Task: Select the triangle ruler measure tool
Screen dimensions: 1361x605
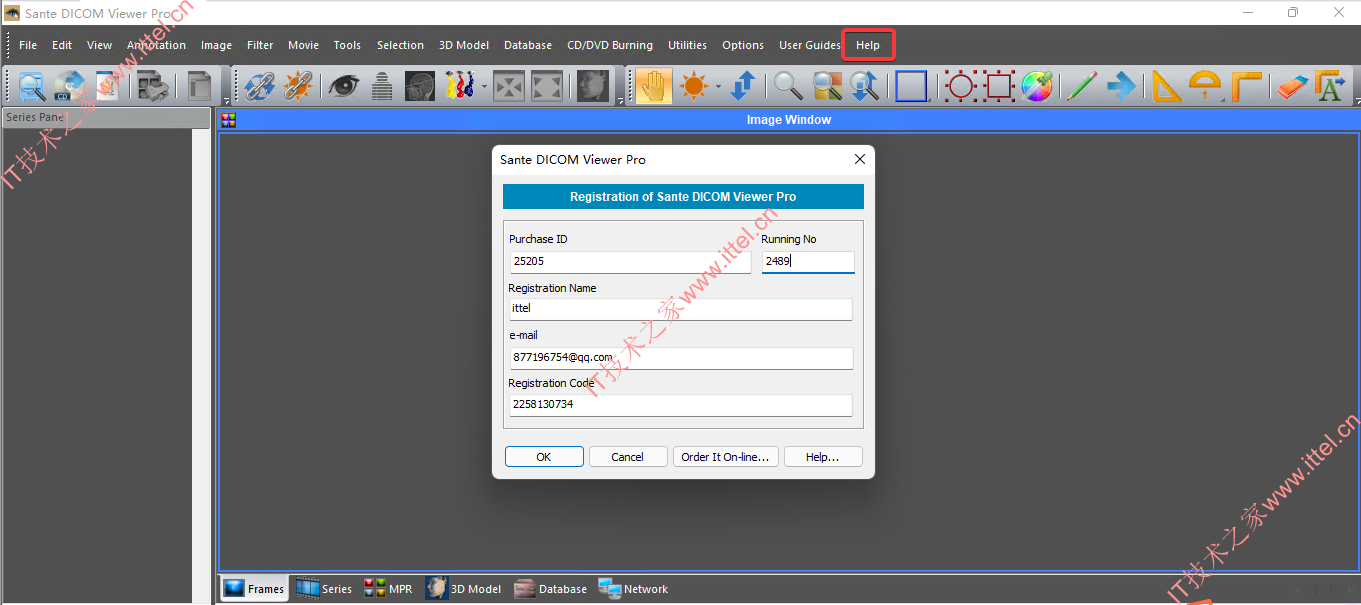Action: tap(1166, 86)
